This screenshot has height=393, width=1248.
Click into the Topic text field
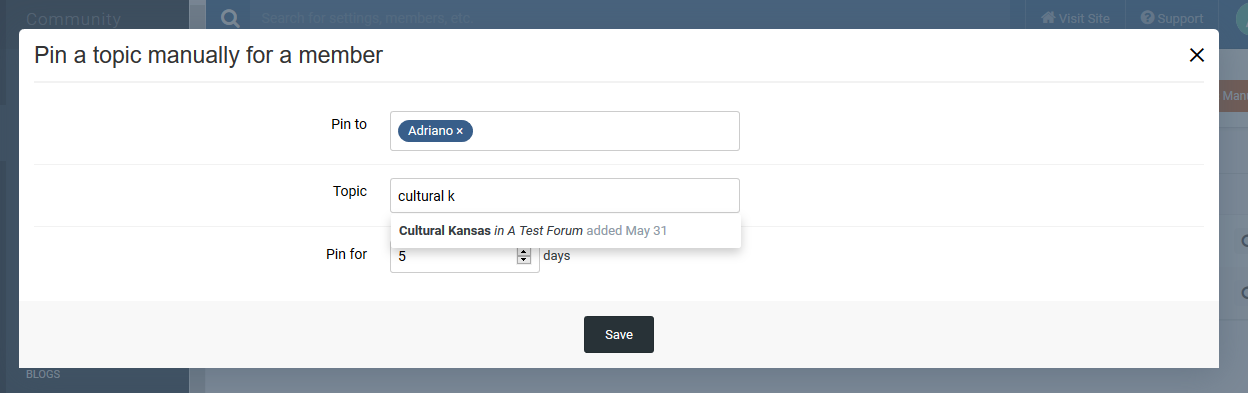pyautogui.click(x=564, y=196)
